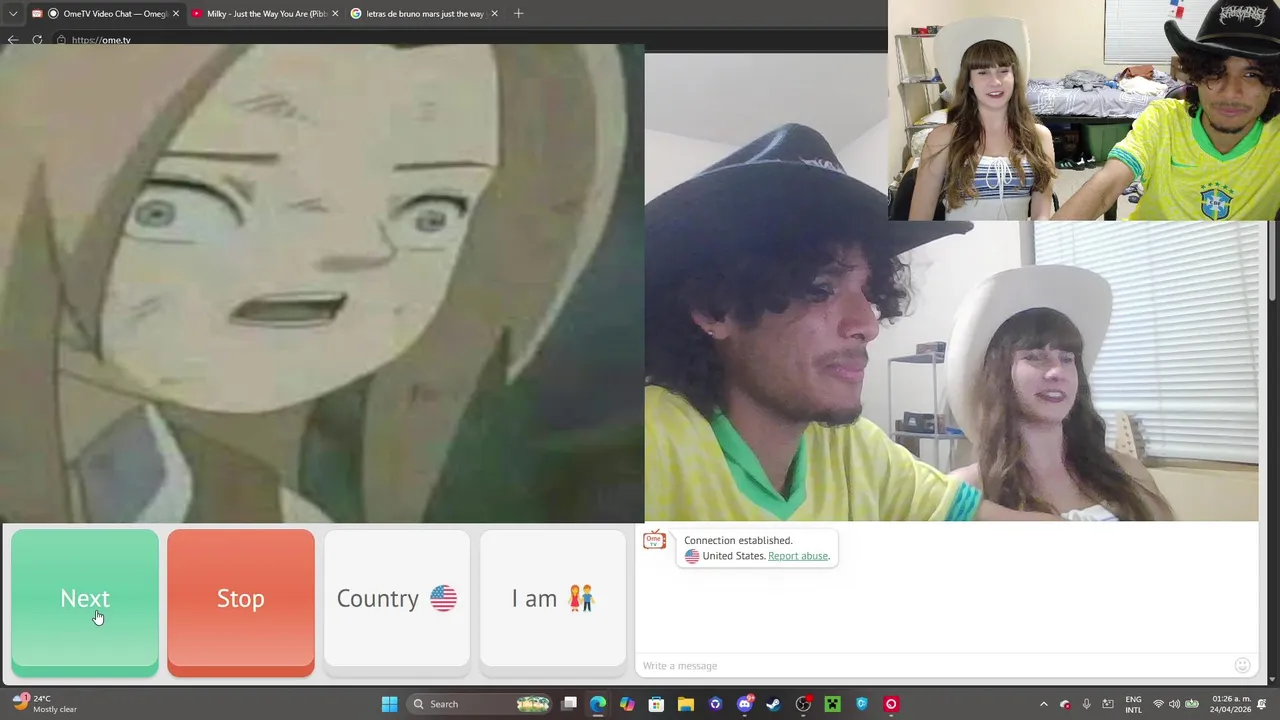Click the local webcam video feed
The image size is (1280, 720).
[951, 287]
